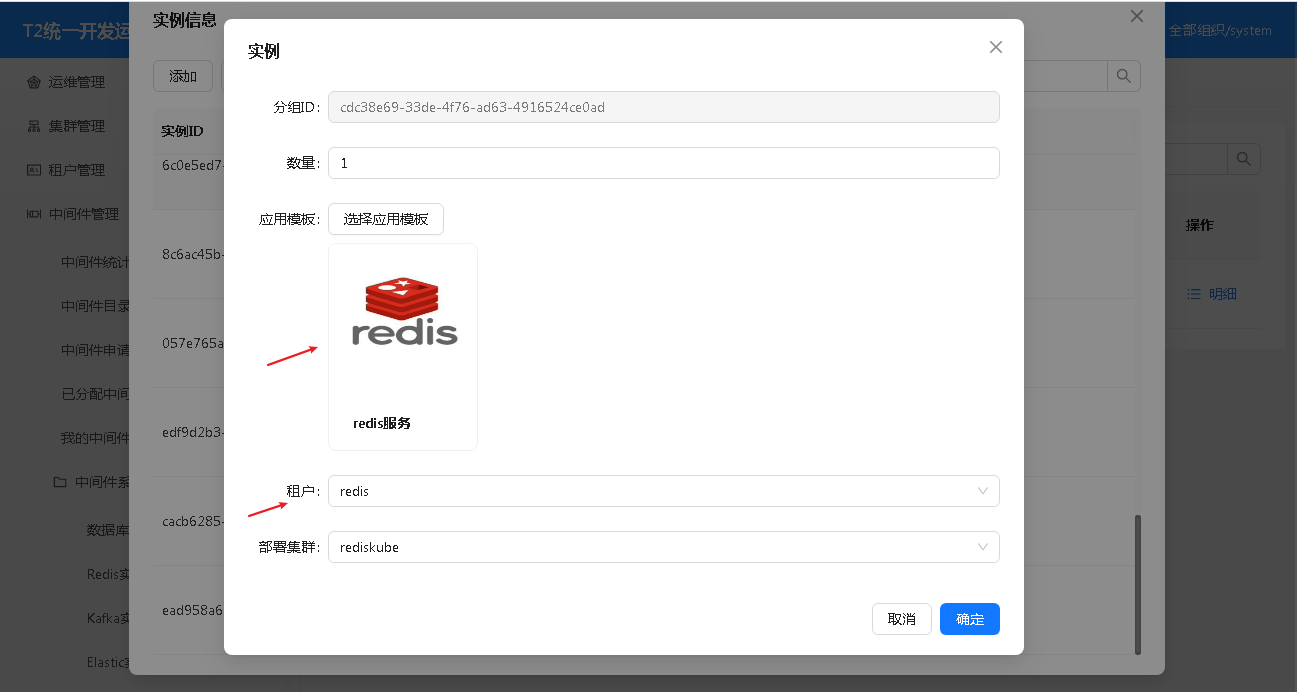The image size is (1297, 692).
Task: Click the 集群管理 sidebar icon
Action: [x=34, y=126]
